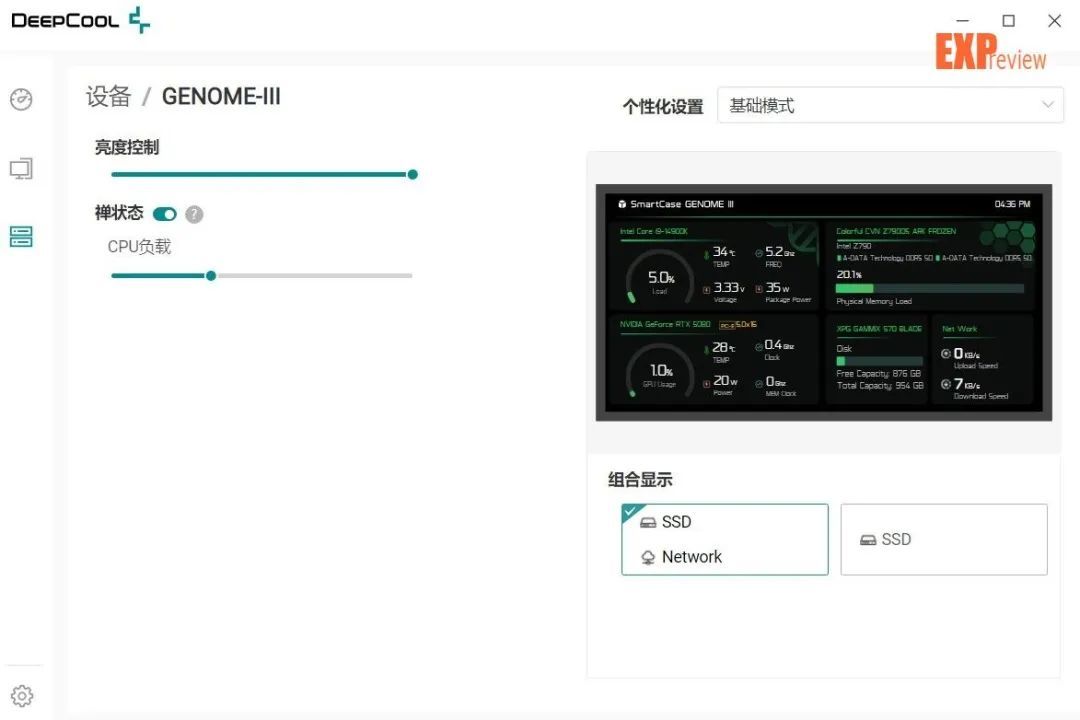Click the SSD drive icon in selected card
This screenshot has height=720, width=1080.
pyautogui.click(x=648, y=522)
